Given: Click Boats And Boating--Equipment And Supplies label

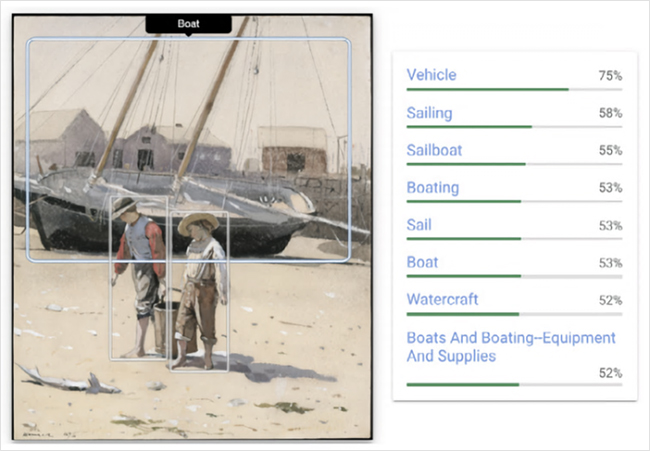Looking at the screenshot, I should pos(510,346).
